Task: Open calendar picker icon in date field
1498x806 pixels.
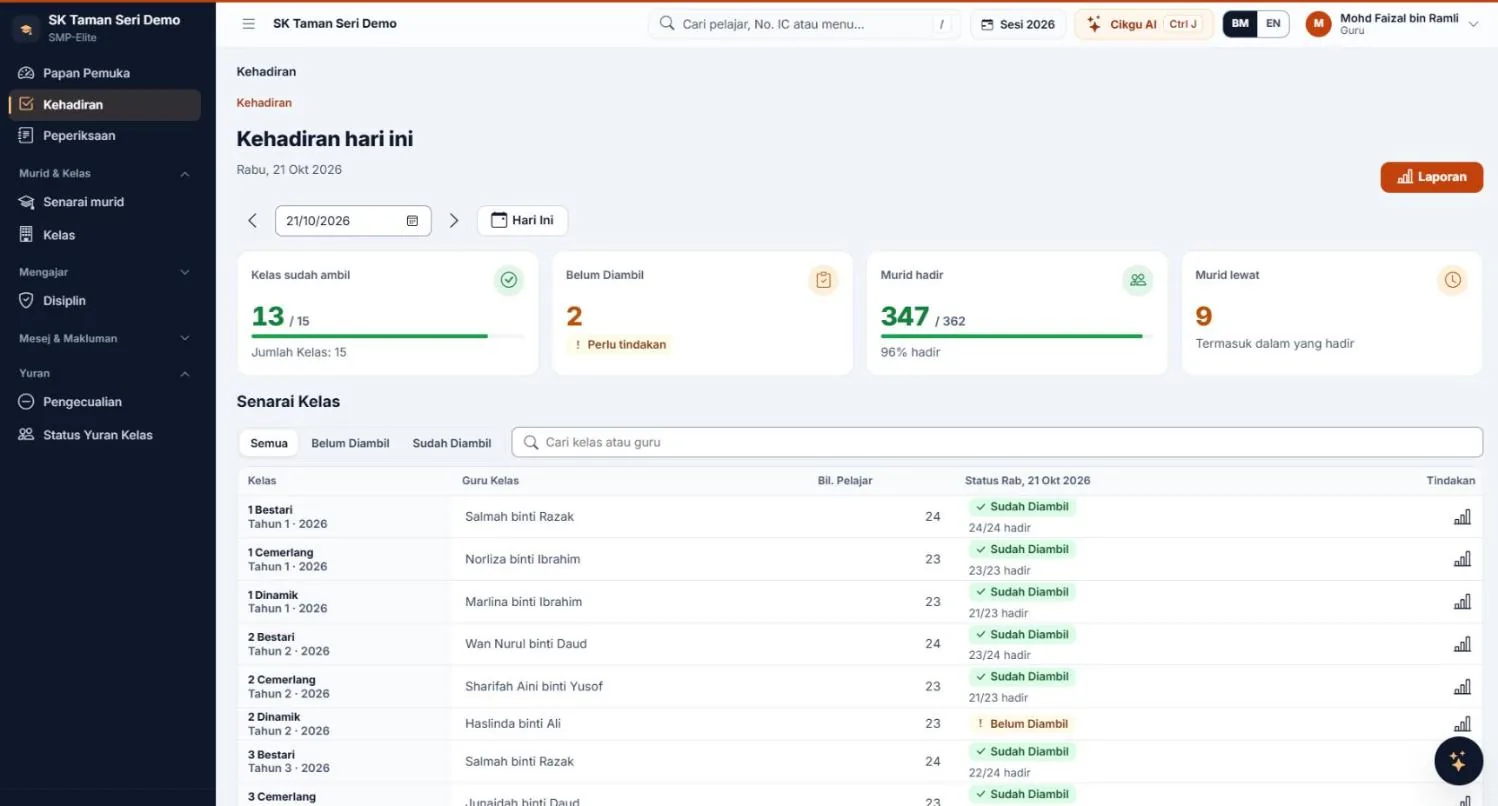Action: coord(412,221)
